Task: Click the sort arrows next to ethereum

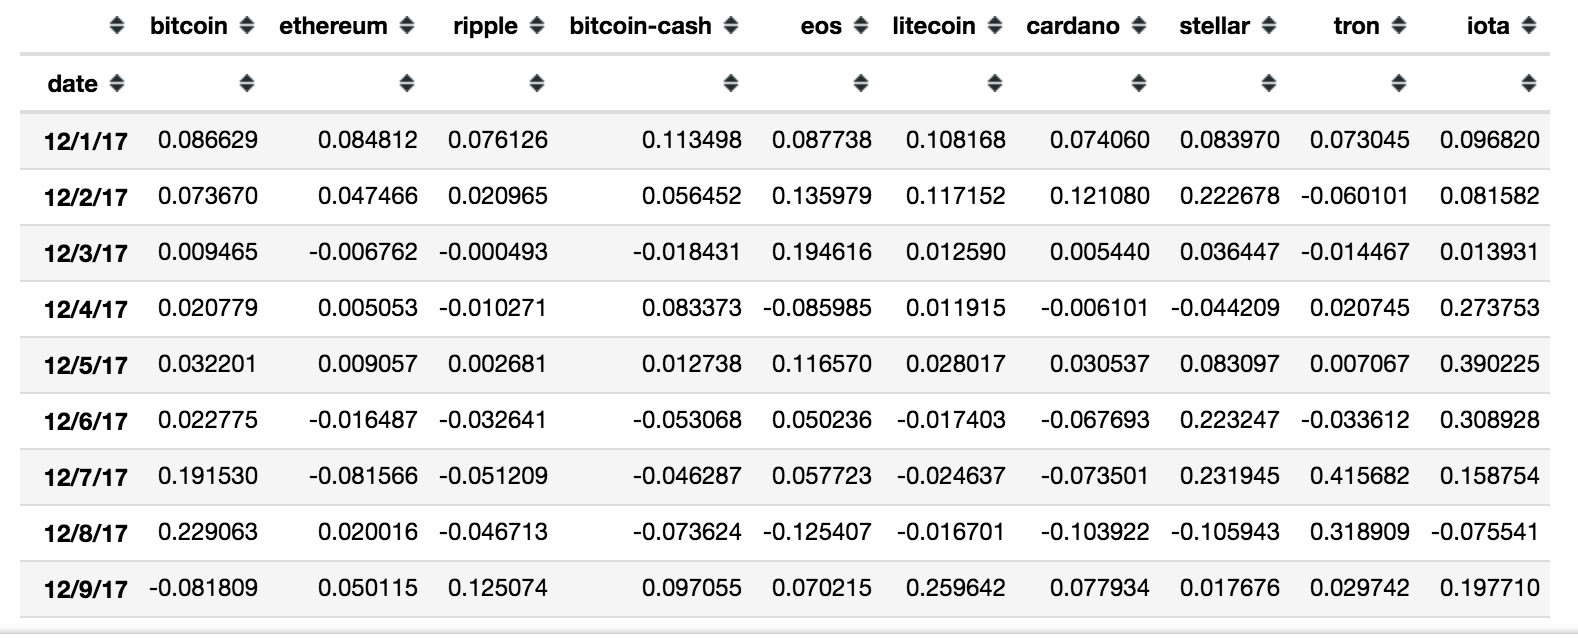Action: coord(406,27)
